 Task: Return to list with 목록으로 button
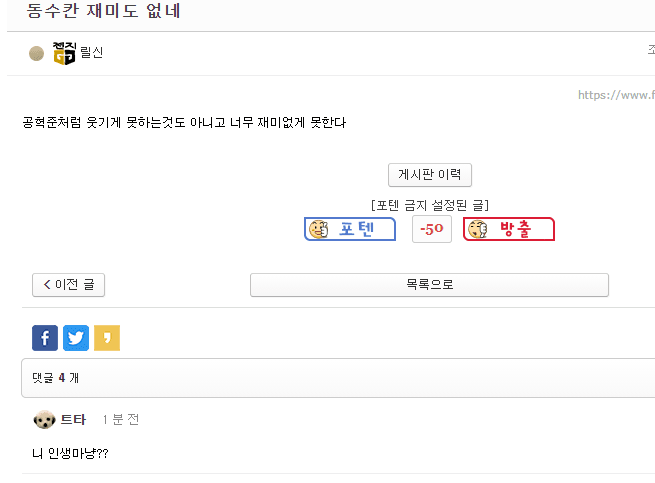click(429, 285)
